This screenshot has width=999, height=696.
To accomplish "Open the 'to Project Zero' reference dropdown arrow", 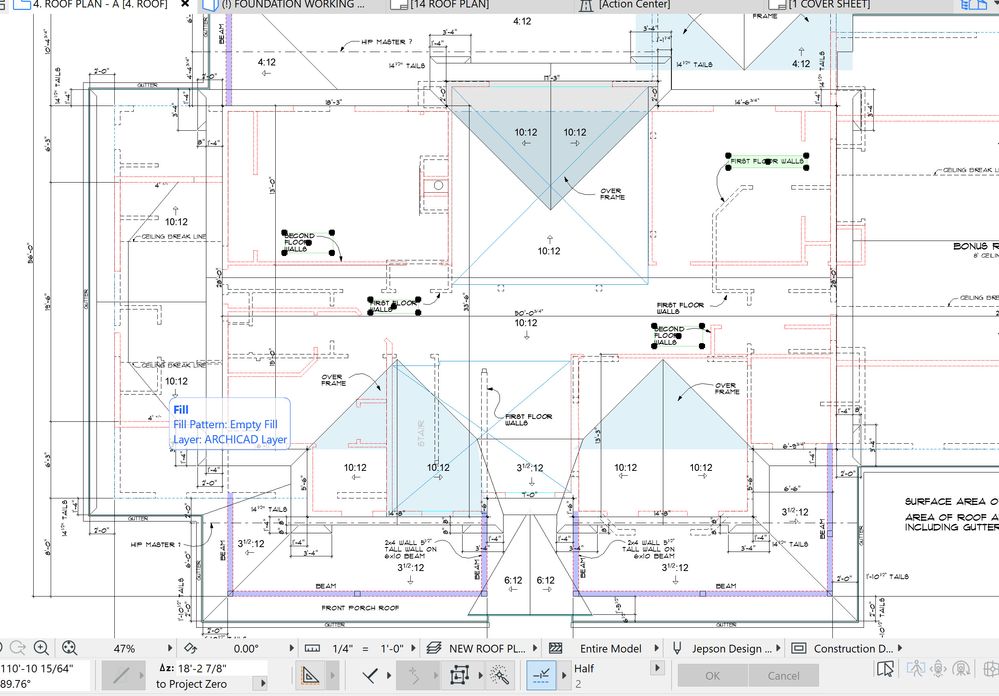I will (262, 684).
